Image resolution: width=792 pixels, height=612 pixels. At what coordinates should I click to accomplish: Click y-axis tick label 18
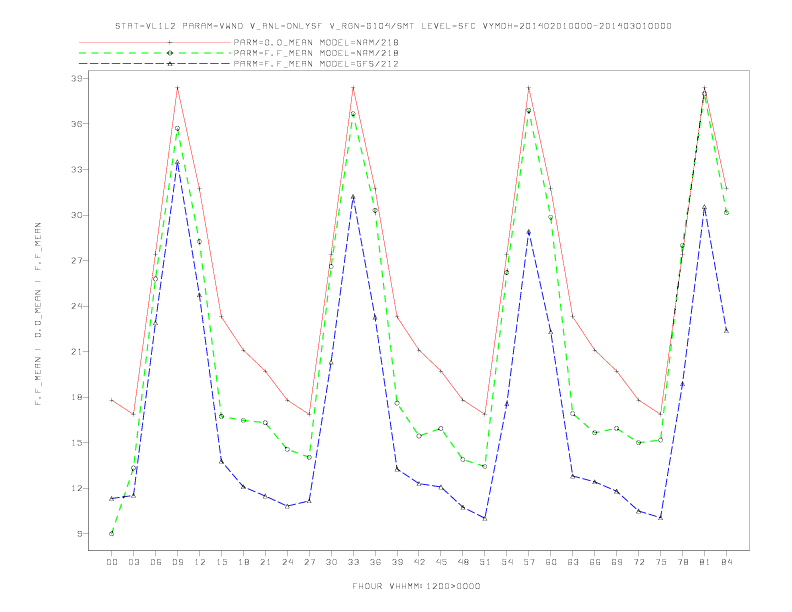(76, 397)
